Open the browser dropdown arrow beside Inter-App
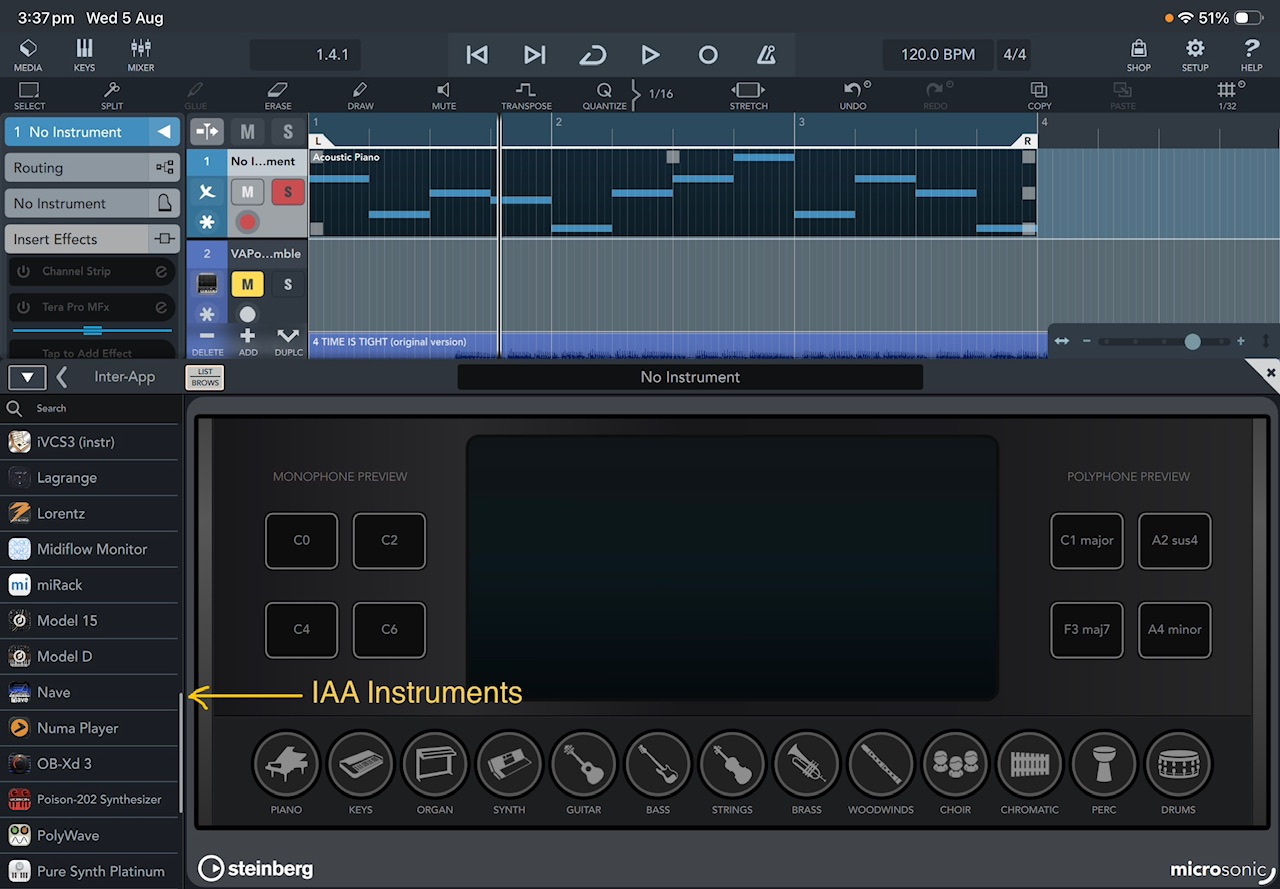This screenshot has height=889, width=1280. (x=27, y=377)
